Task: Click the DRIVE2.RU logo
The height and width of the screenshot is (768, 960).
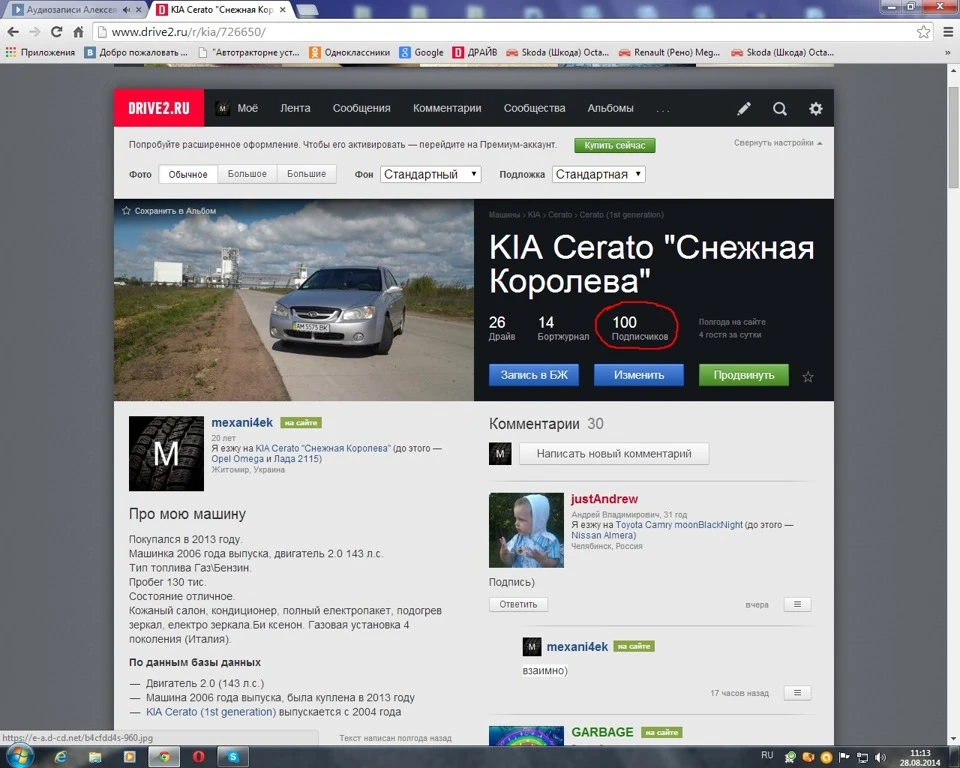Action: pyautogui.click(x=159, y=108)
